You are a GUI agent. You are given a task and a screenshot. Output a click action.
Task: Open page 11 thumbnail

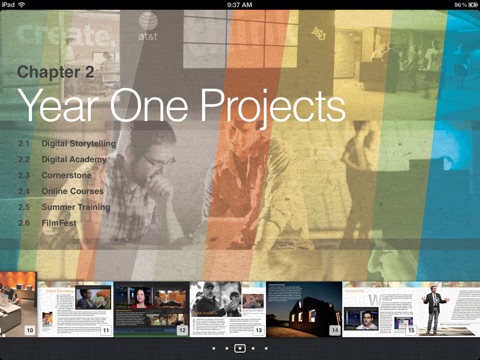pyautogui.click(x=75, y=309)
